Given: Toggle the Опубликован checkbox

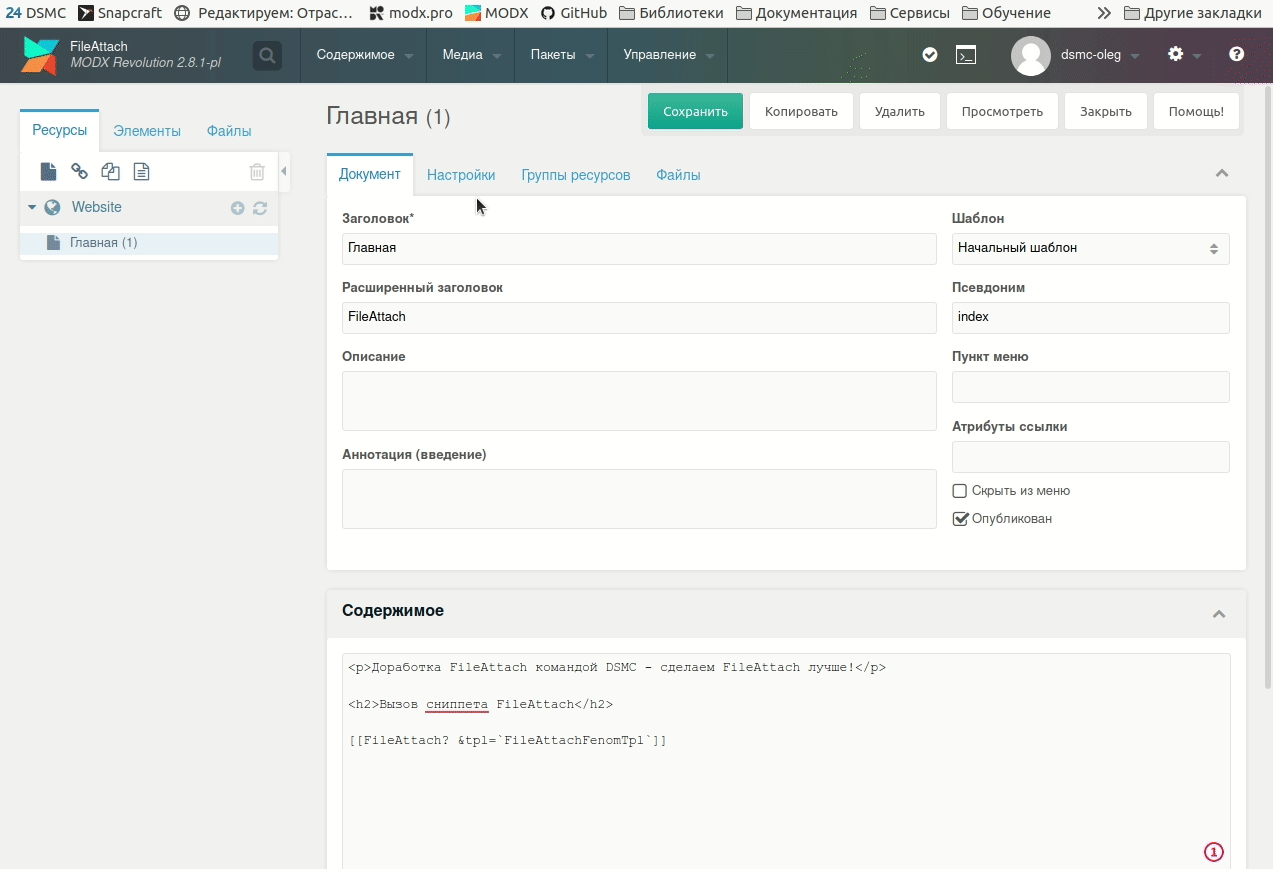Looking at the screenshot, I should click(x=960, y=519).
